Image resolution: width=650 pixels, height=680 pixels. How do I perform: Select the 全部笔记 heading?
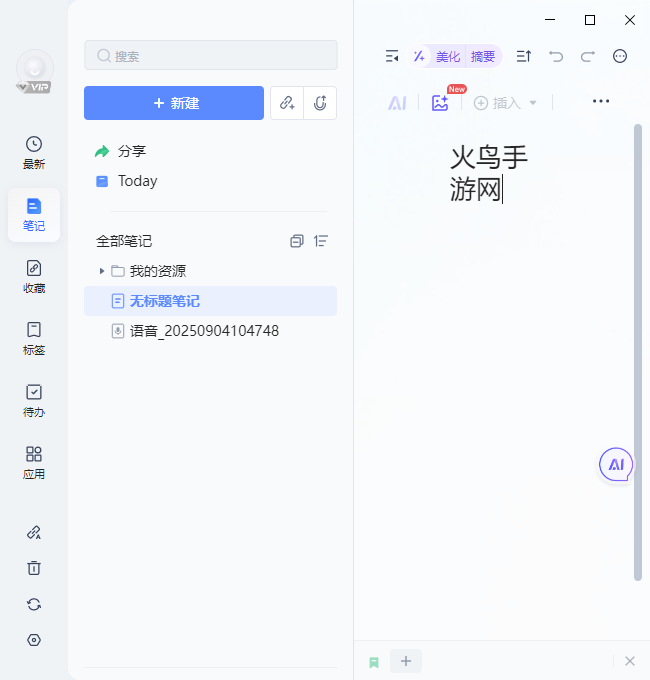124,241
